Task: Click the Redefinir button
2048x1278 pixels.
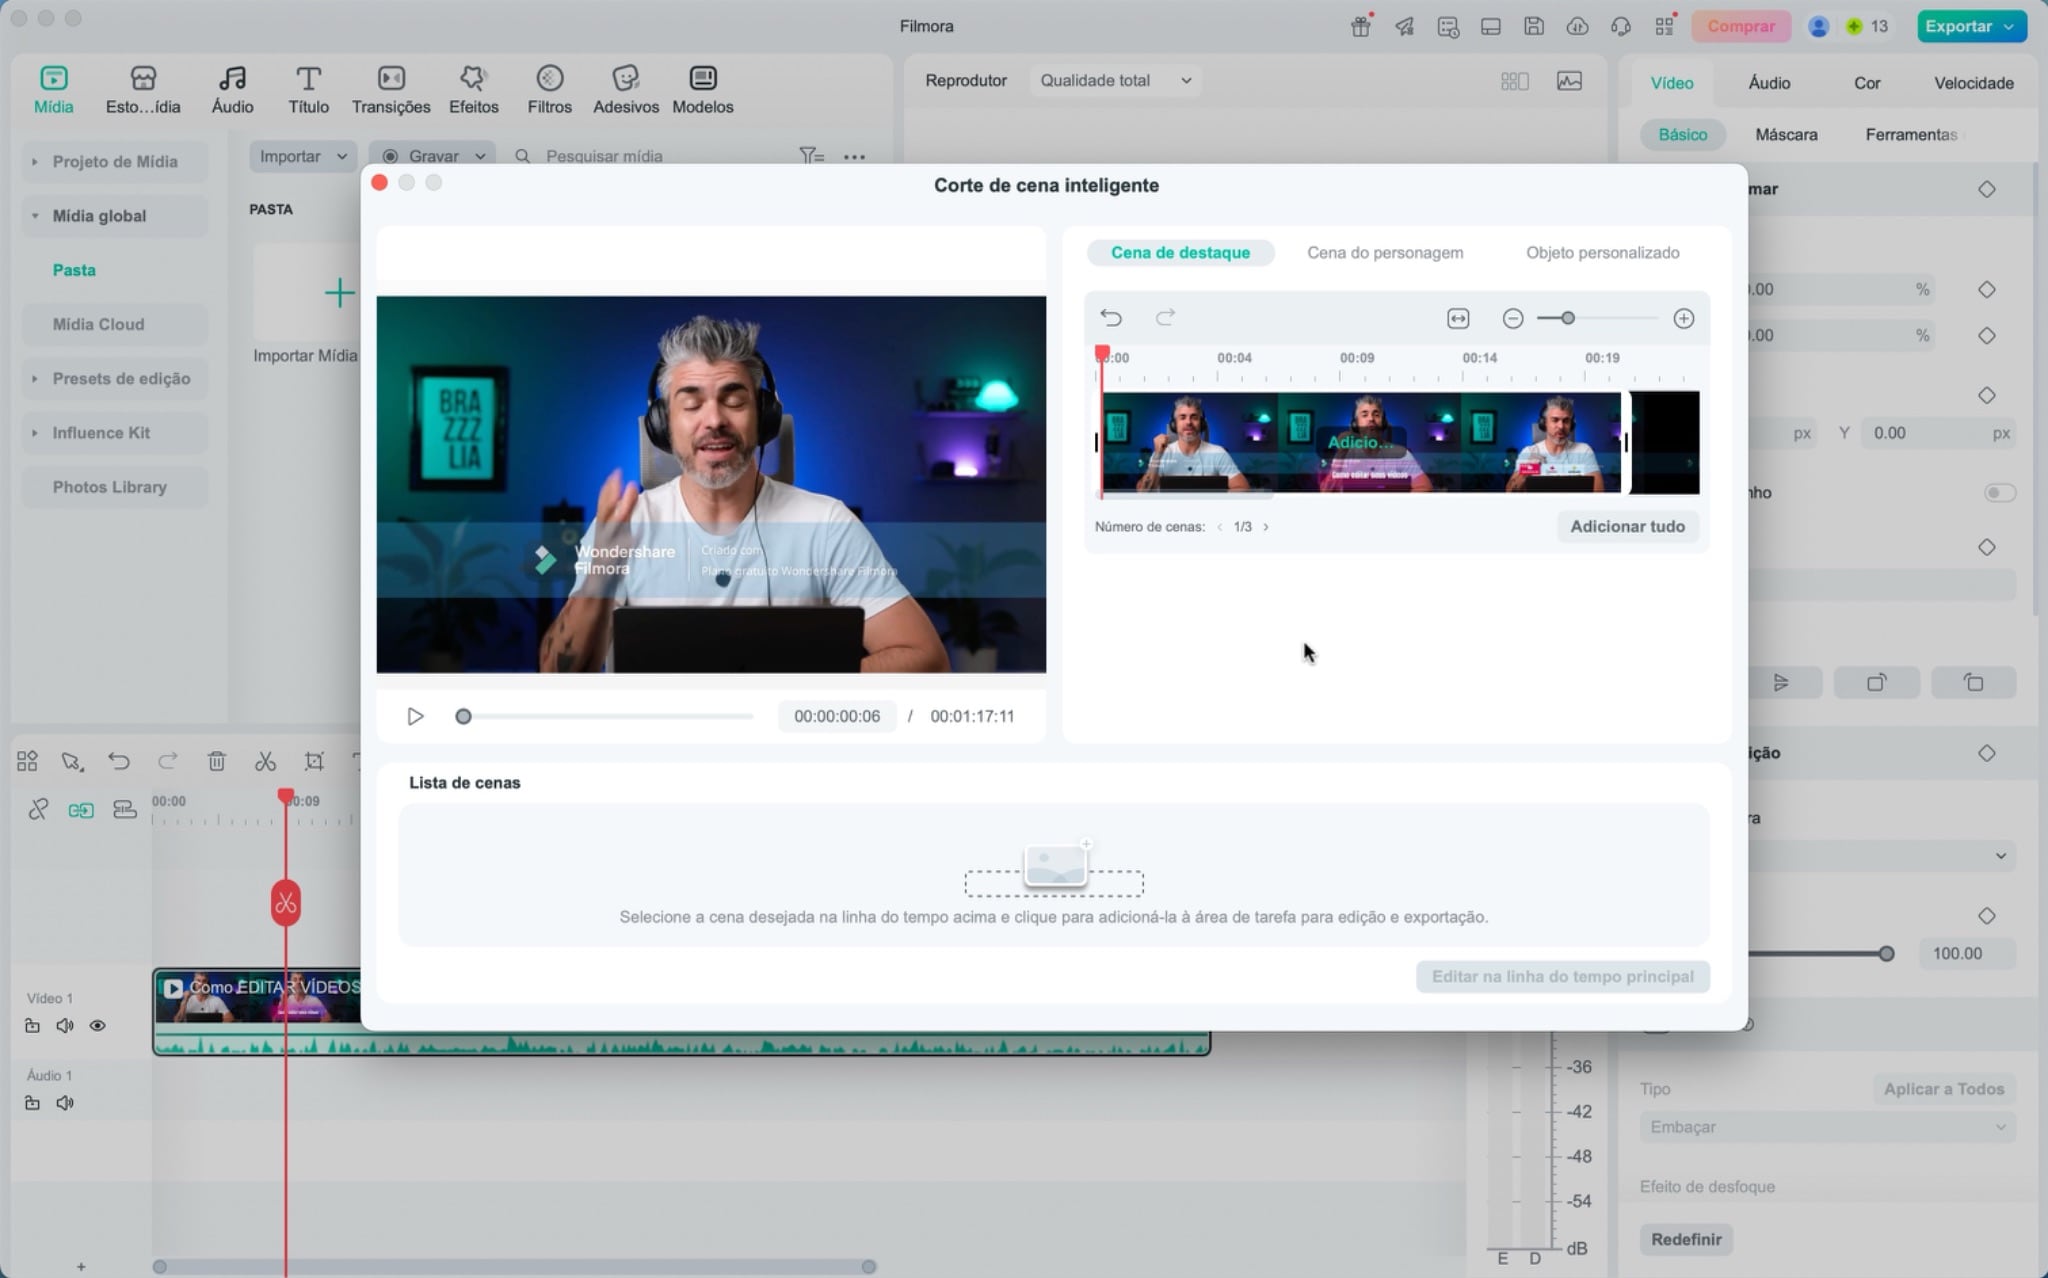Action: [1686, 1239]
